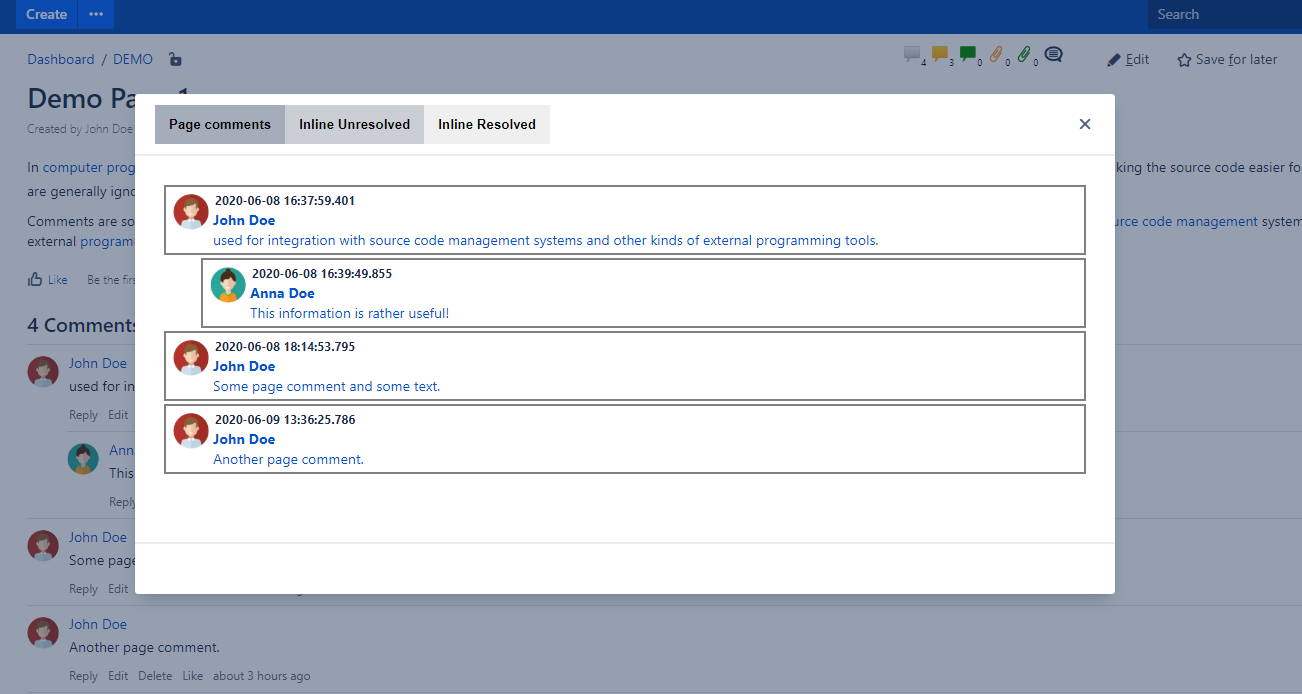This screenshot has height=694, width=1302.
Task: Open the Dashboard breadcrumb link
Action: point(60,59)
